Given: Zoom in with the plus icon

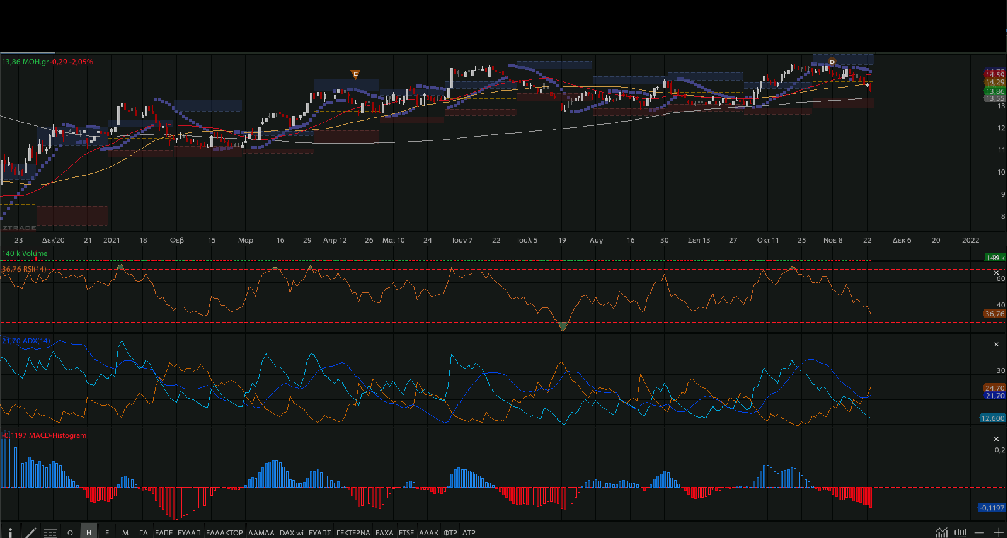Looking at the screenshot, I should [x=997, y=532].
